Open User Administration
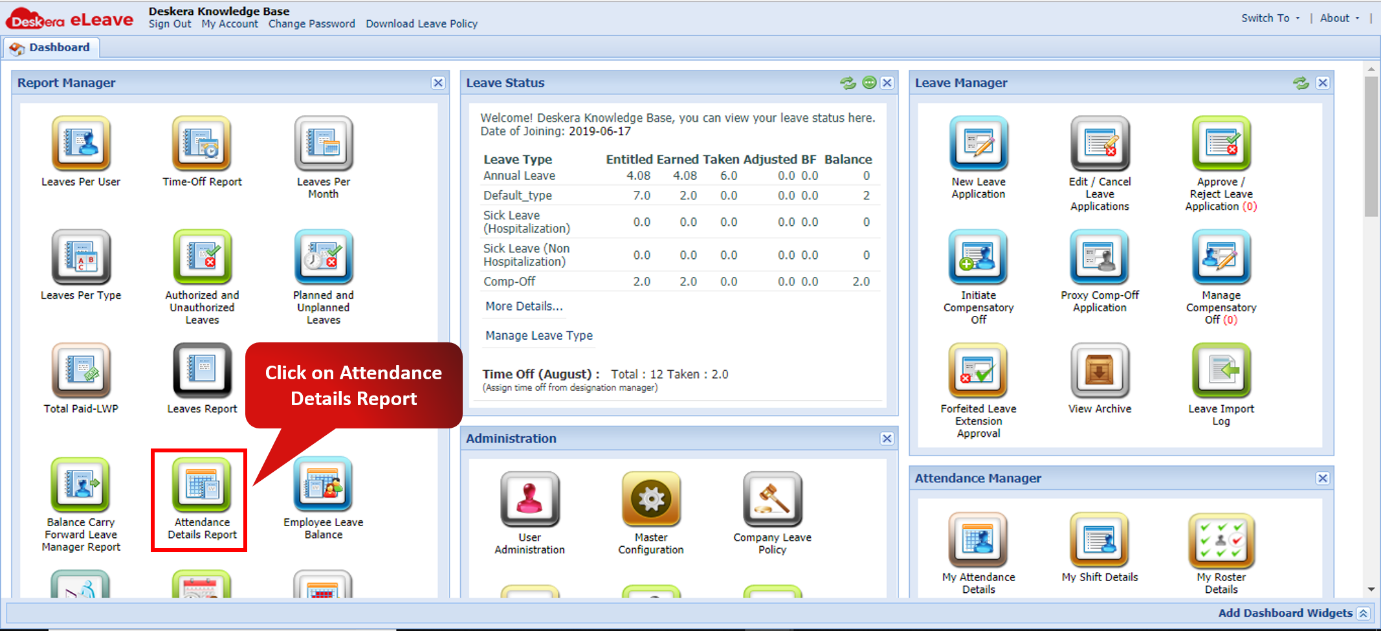 coord(530,500)
